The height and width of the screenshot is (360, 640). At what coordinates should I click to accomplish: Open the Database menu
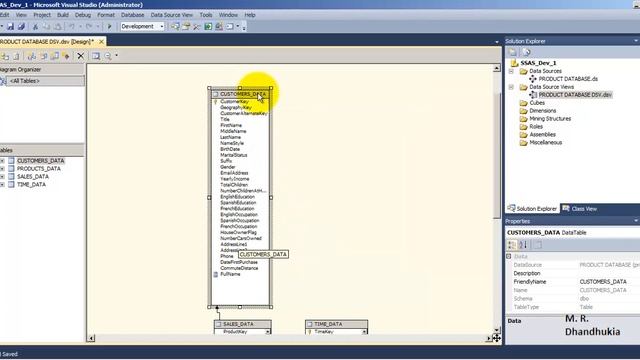point(133,15)
